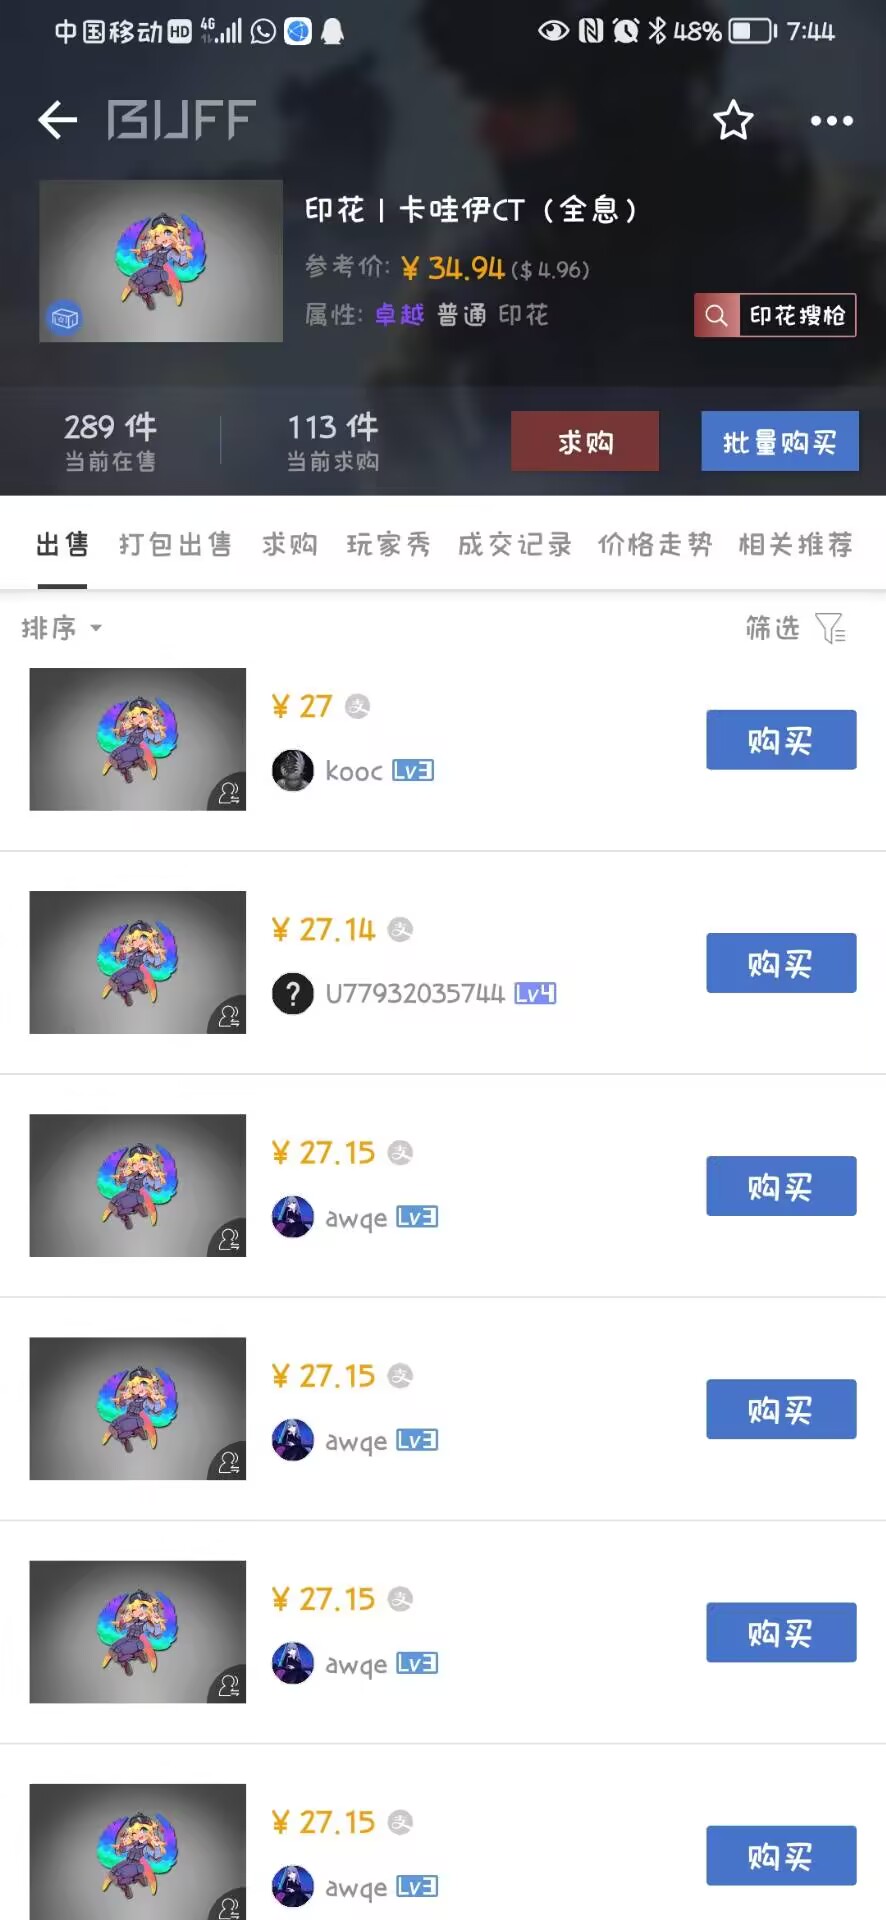
Task: Open the 筛选 filter funnel icon
Action: (830, 628)
